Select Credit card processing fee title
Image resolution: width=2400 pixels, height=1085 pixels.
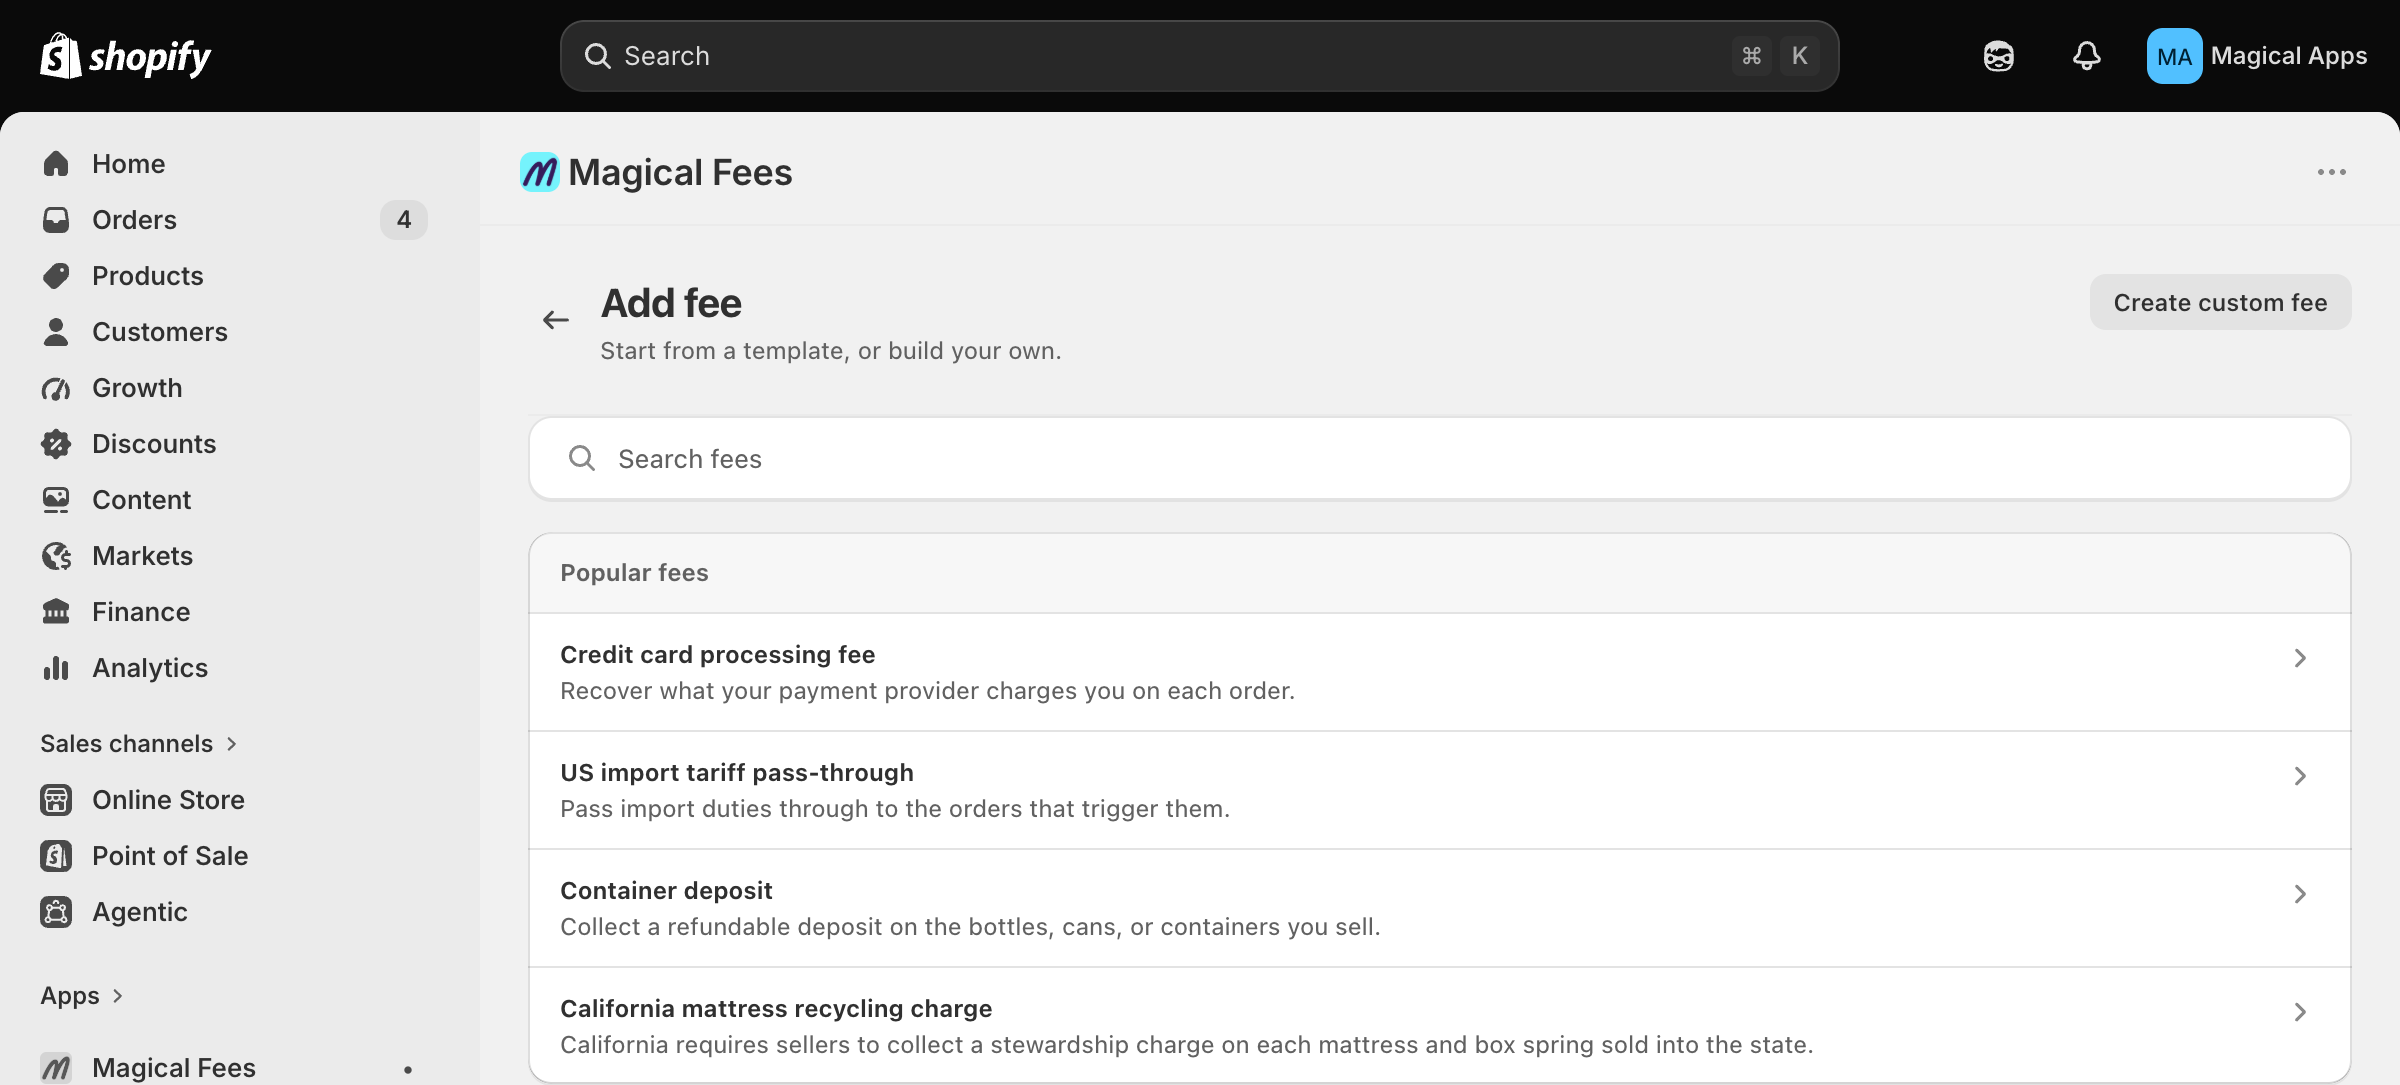point(717,654)
